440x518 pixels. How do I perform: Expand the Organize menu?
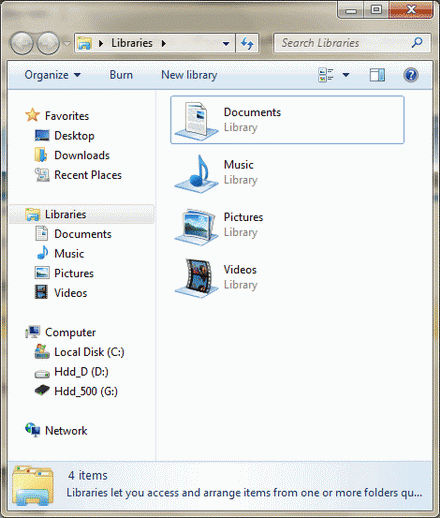[x=53, y=75]
